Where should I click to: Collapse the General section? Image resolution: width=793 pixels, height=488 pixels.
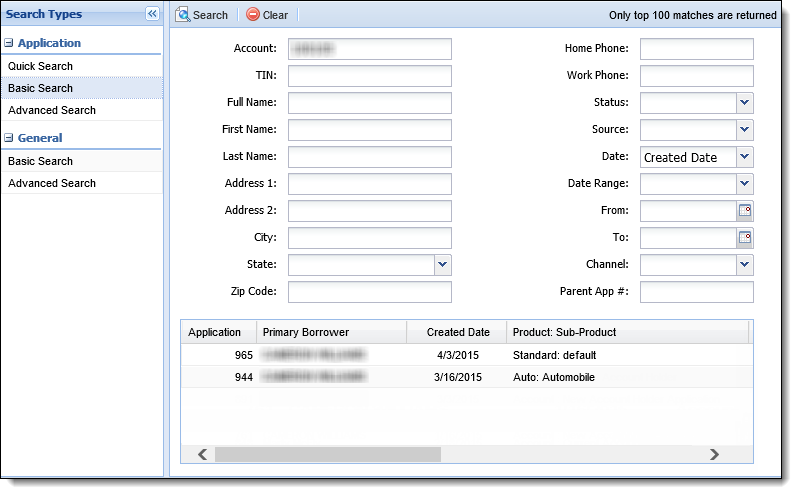coord(9,138)
